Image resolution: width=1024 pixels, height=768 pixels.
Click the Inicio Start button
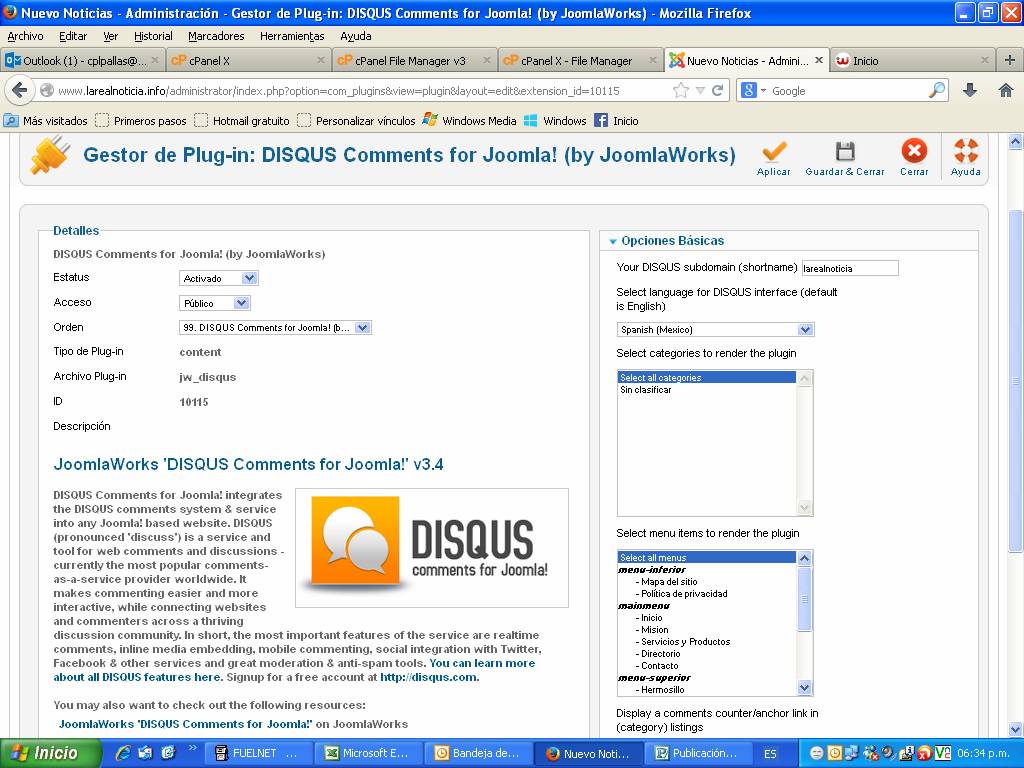tap(50, 753)
